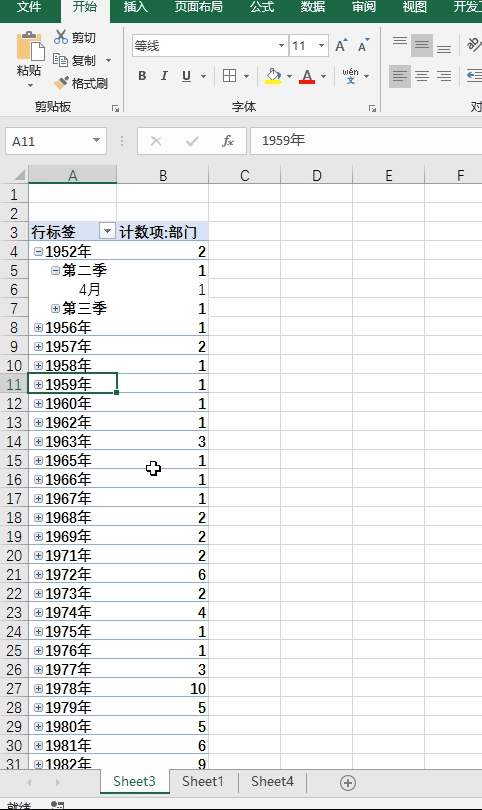This screenshot has height=810, width=482.
Task: Click the Paste clipboard icon
Action: click(x=30, y=47)
